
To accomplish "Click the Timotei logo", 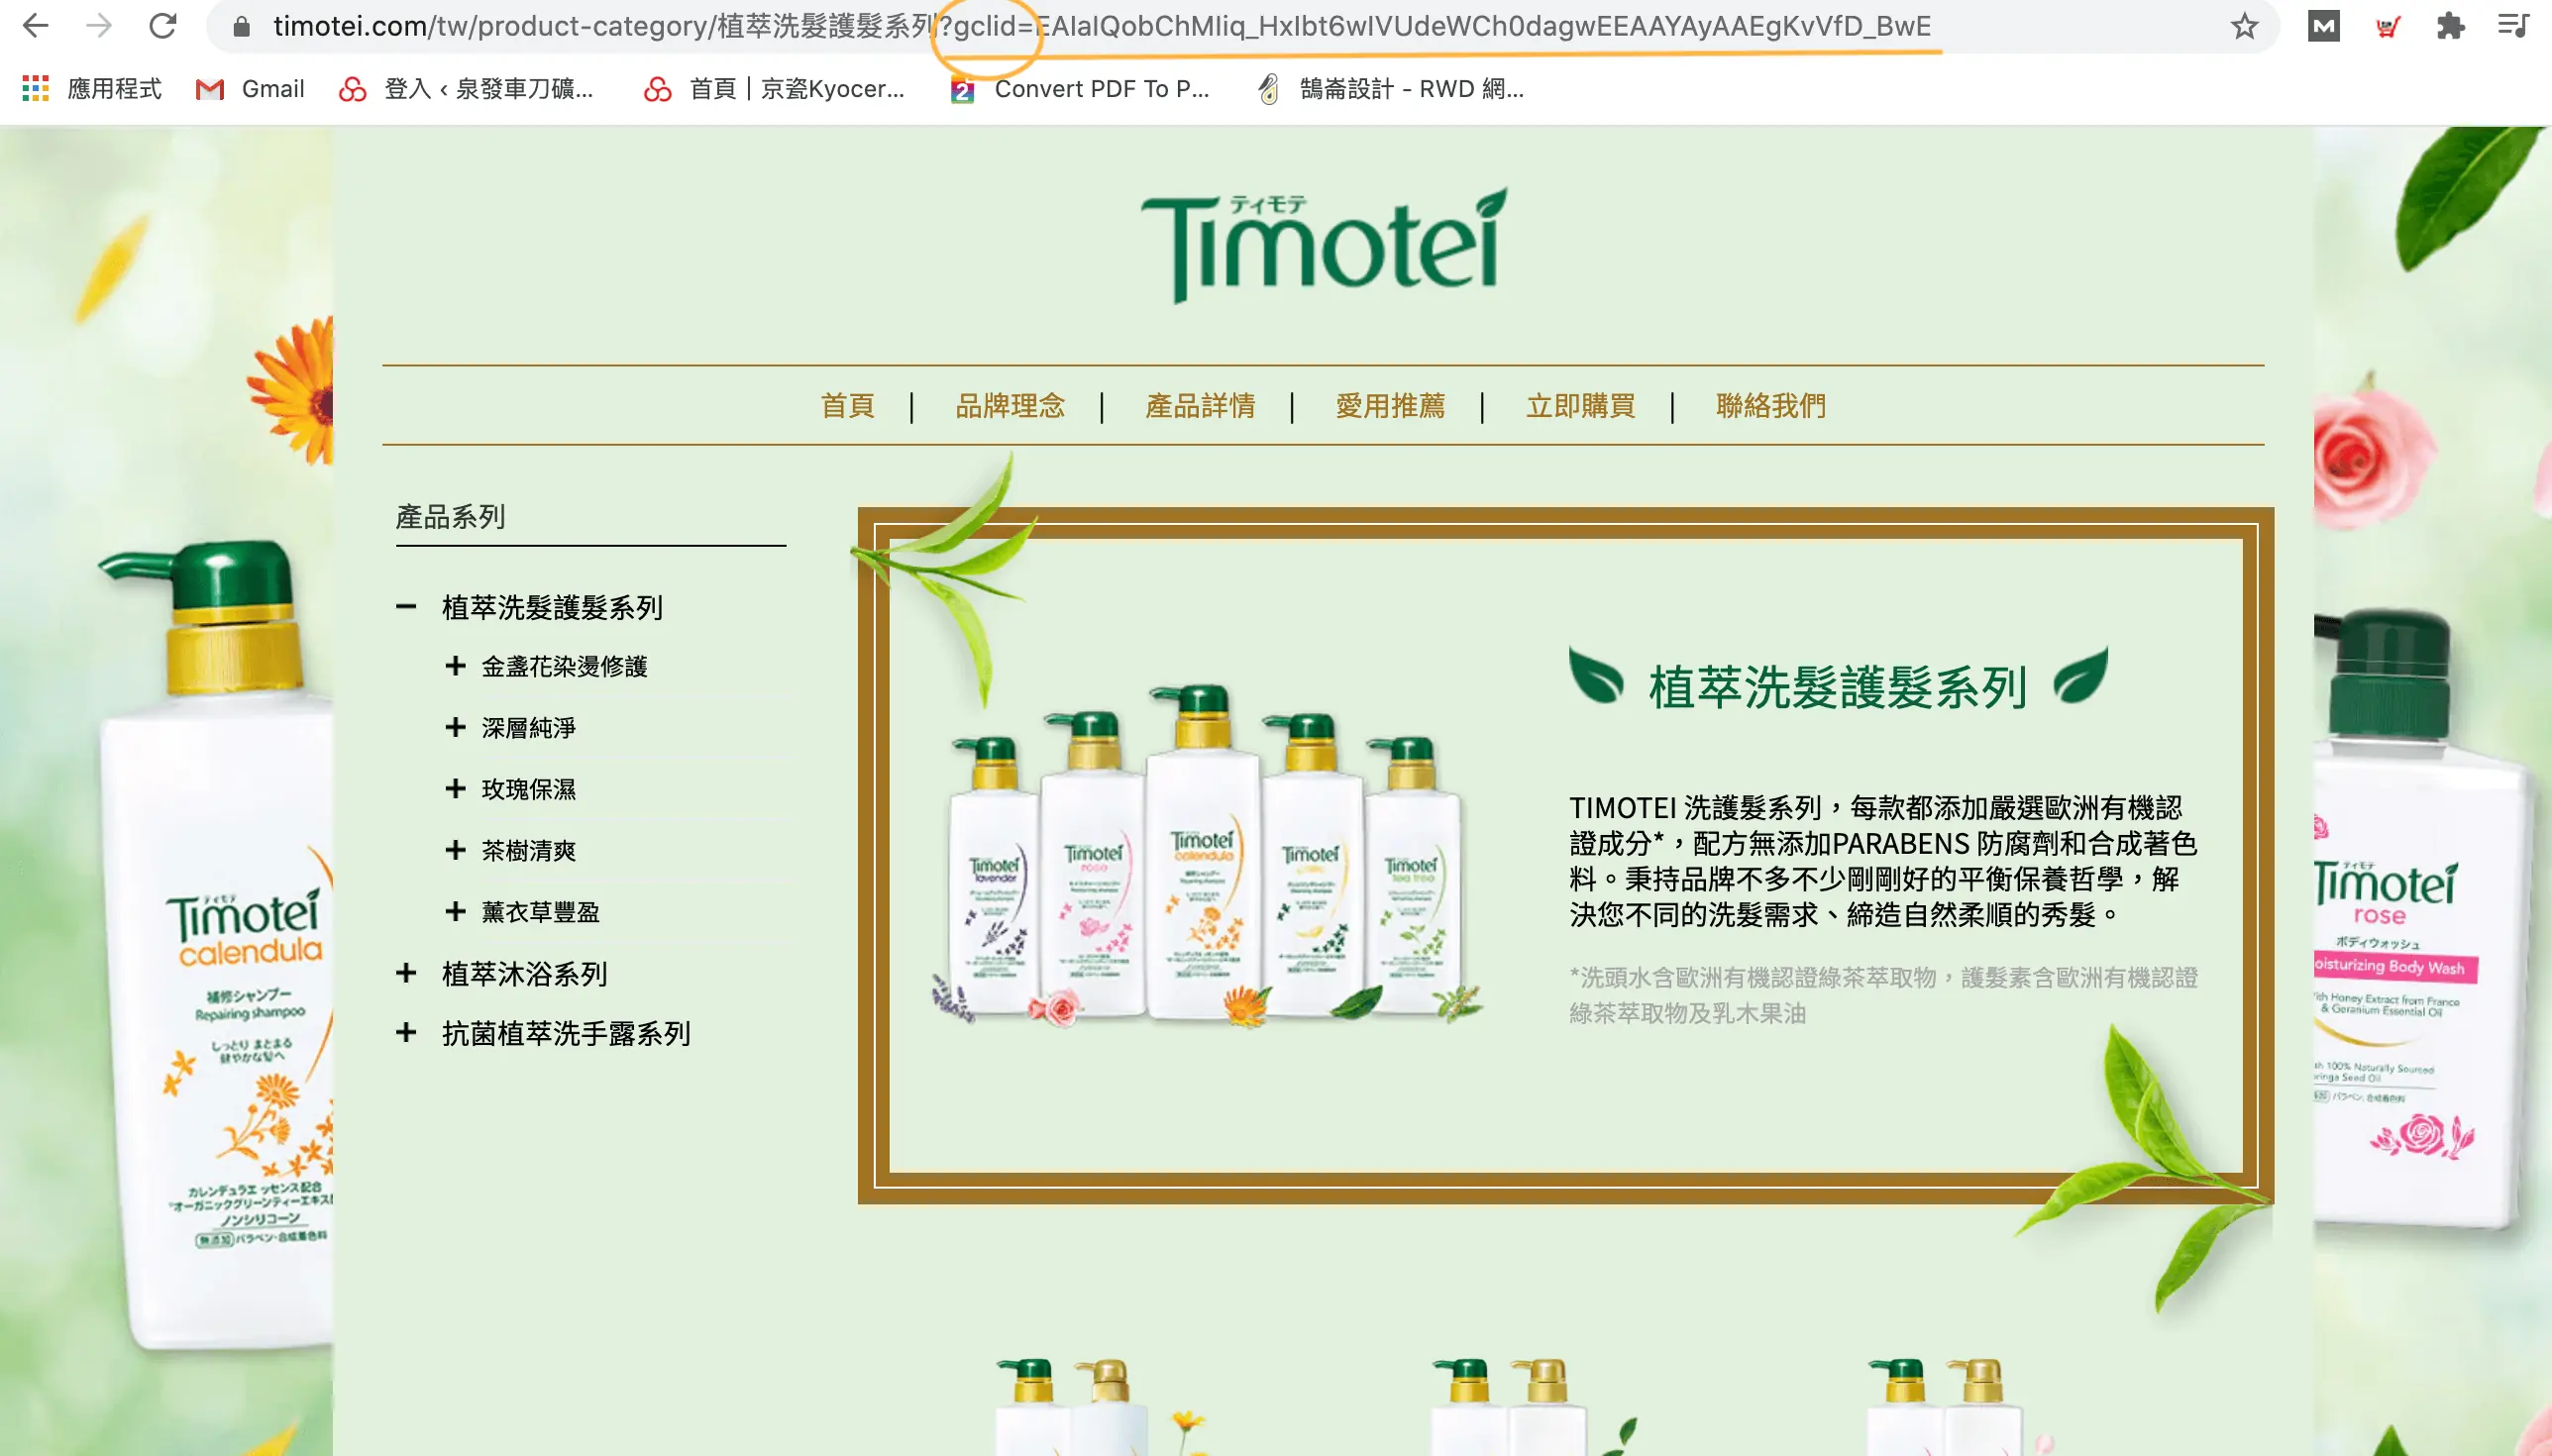I will click(x=1323, y=245).
